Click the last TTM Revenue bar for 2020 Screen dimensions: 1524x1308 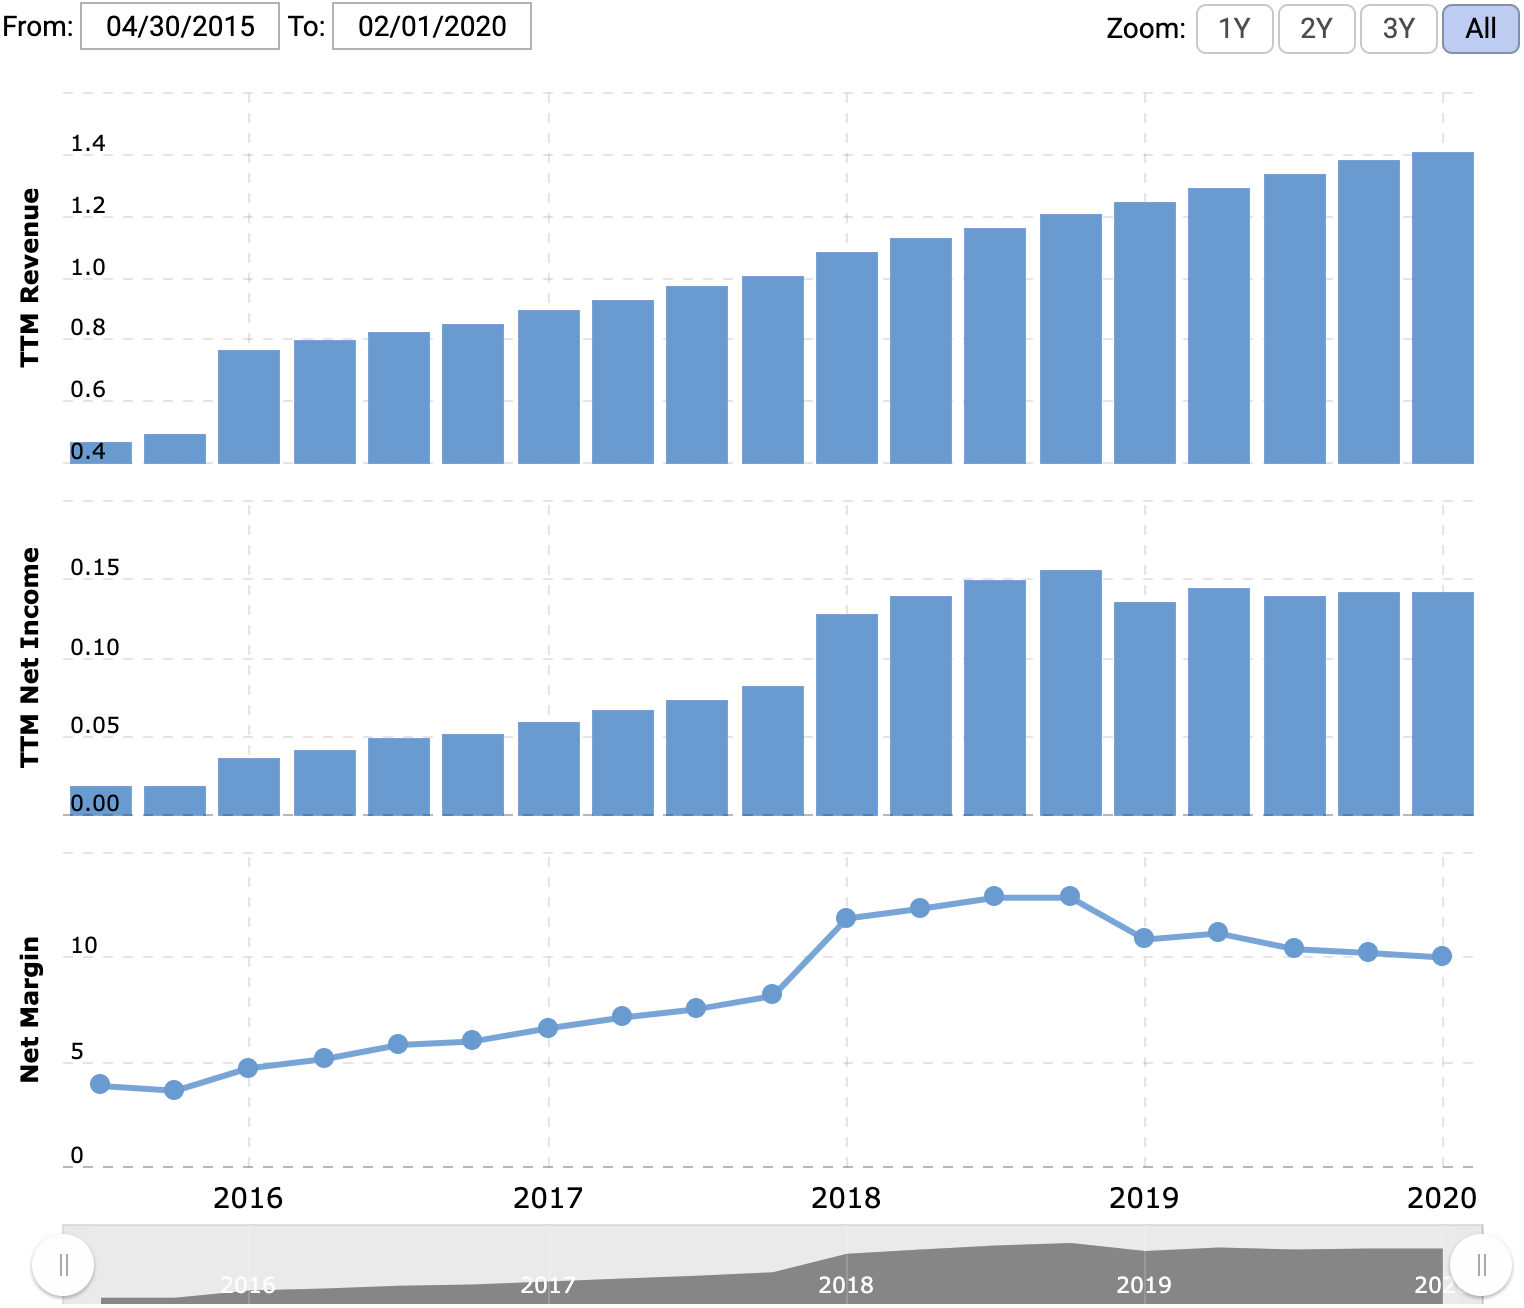(x=1443, y=308)
